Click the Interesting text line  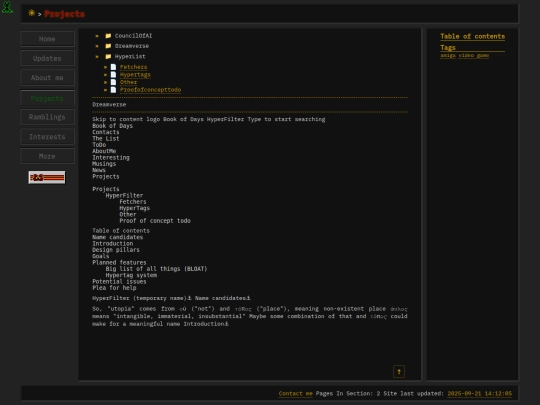111,157
